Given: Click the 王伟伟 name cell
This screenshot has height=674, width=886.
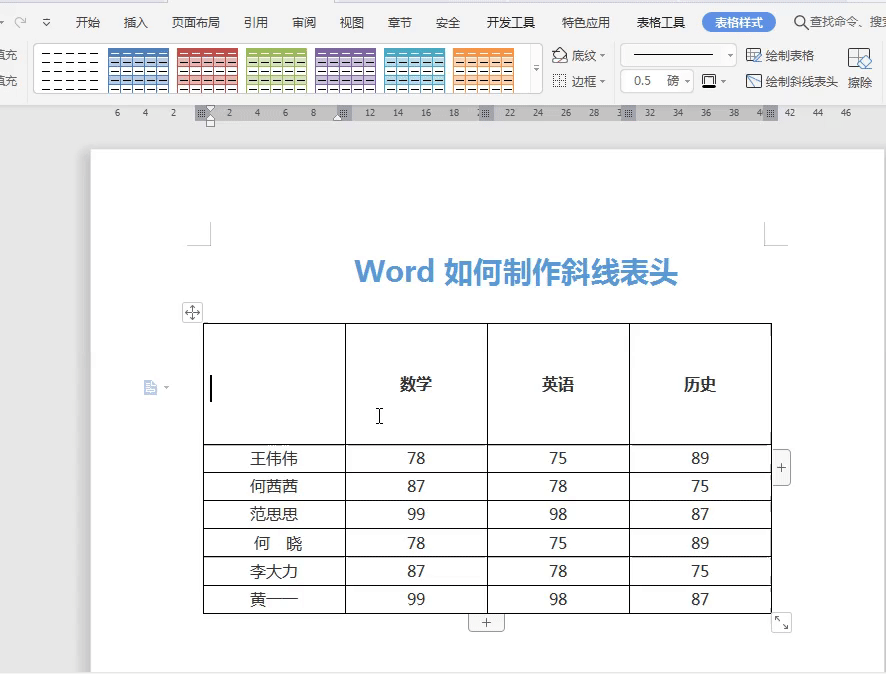Looking at the screenshot, I should click(x=274, y=458).
